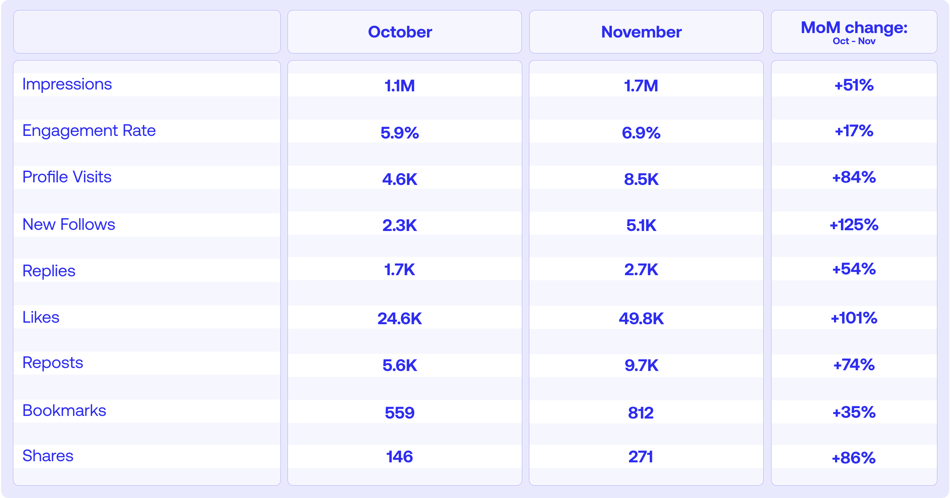Click the +125% New Follows change

(854, 225)
